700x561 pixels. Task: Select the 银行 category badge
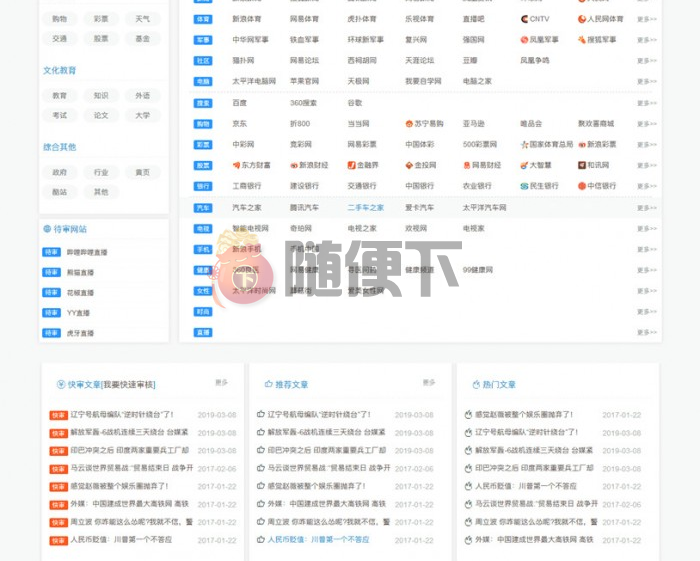pyautogui.click(x=203, y=186)
